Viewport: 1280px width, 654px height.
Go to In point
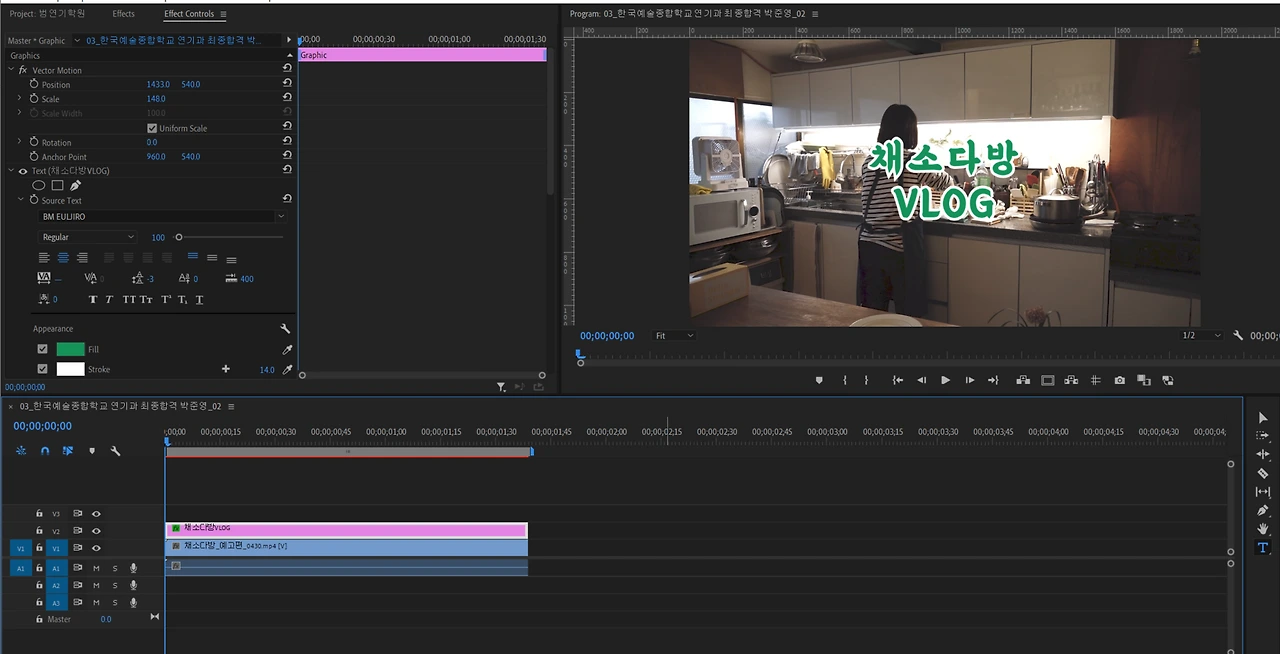897,380
